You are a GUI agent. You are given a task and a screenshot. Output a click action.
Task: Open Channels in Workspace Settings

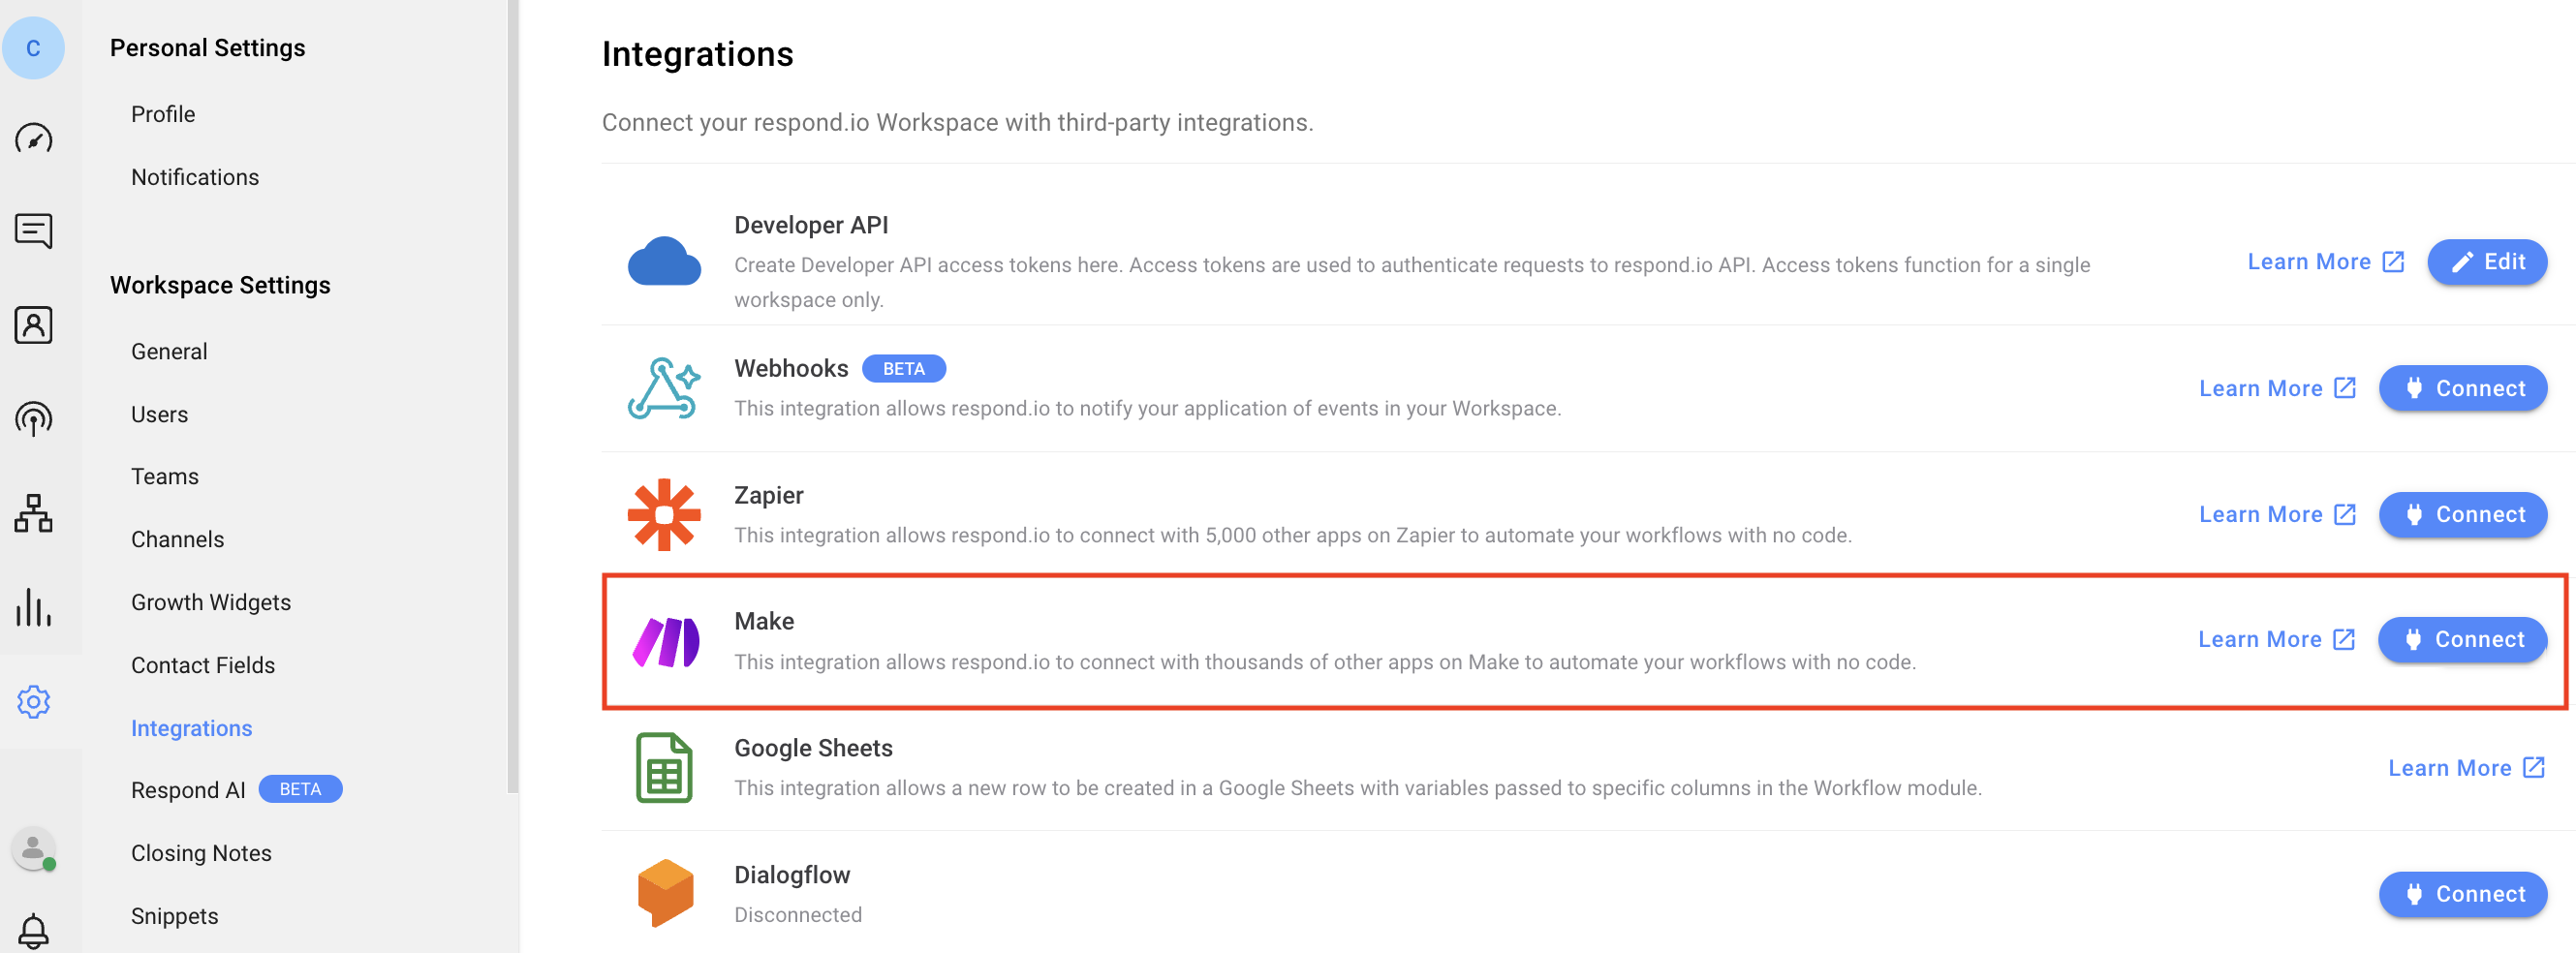pyautogui.click(x=177, y=539)
